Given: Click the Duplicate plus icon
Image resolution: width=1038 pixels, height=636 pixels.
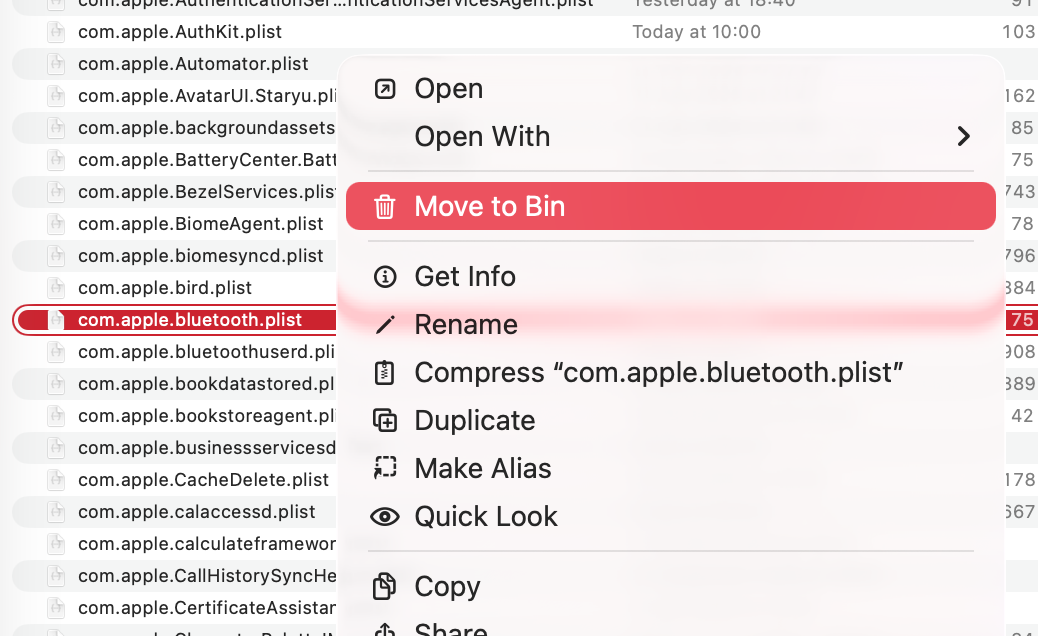Looking at the screenshot, I should (x=385, y=421).
